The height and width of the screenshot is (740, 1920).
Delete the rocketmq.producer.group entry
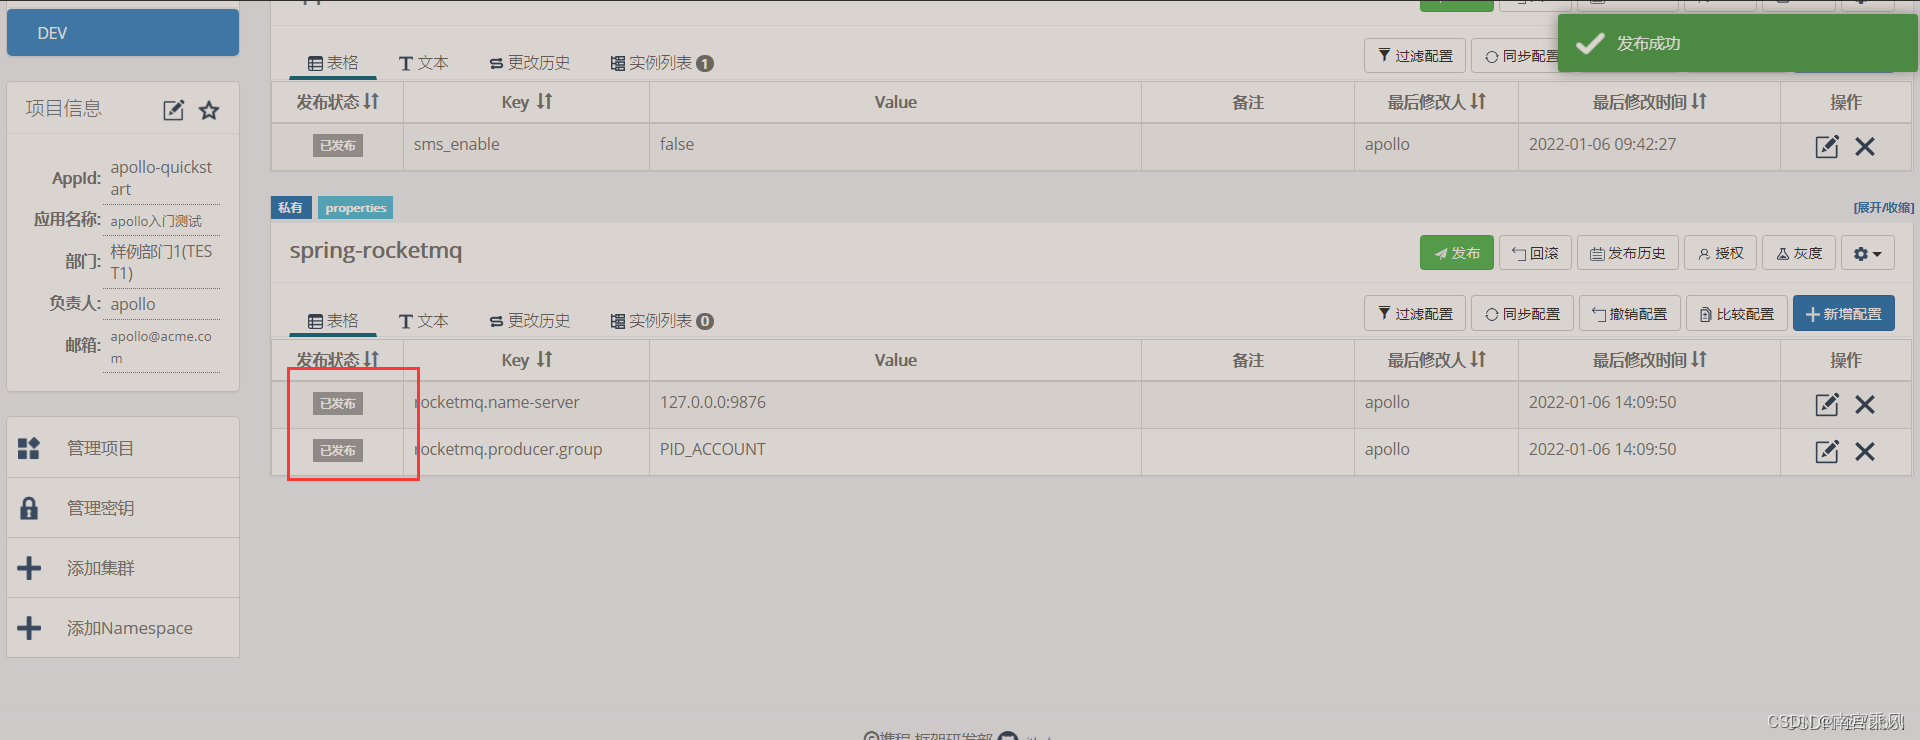pyautogui.click(x=1865, y=451)
